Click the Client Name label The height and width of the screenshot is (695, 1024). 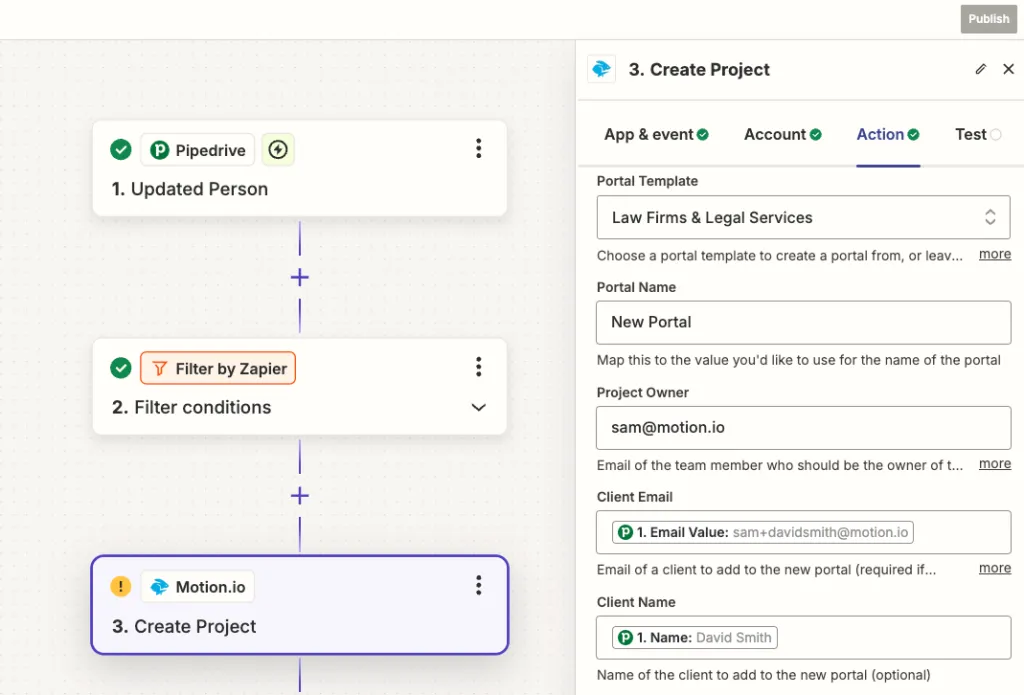pos(636,602)
